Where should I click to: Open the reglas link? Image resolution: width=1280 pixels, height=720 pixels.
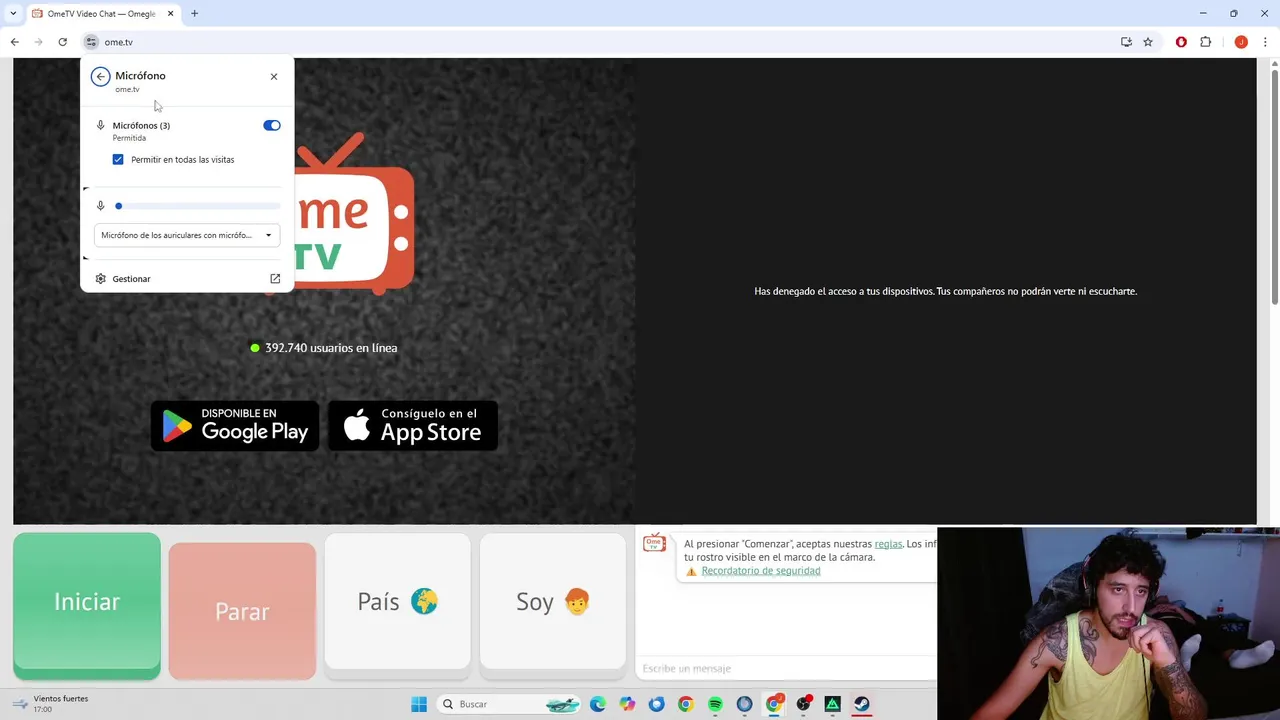tap(888, 544)
